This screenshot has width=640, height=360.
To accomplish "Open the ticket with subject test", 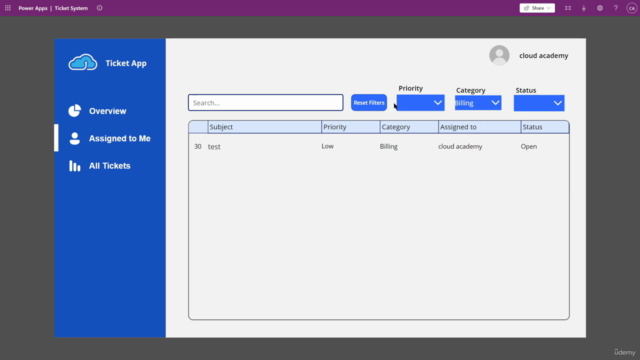I will (214, 147).
